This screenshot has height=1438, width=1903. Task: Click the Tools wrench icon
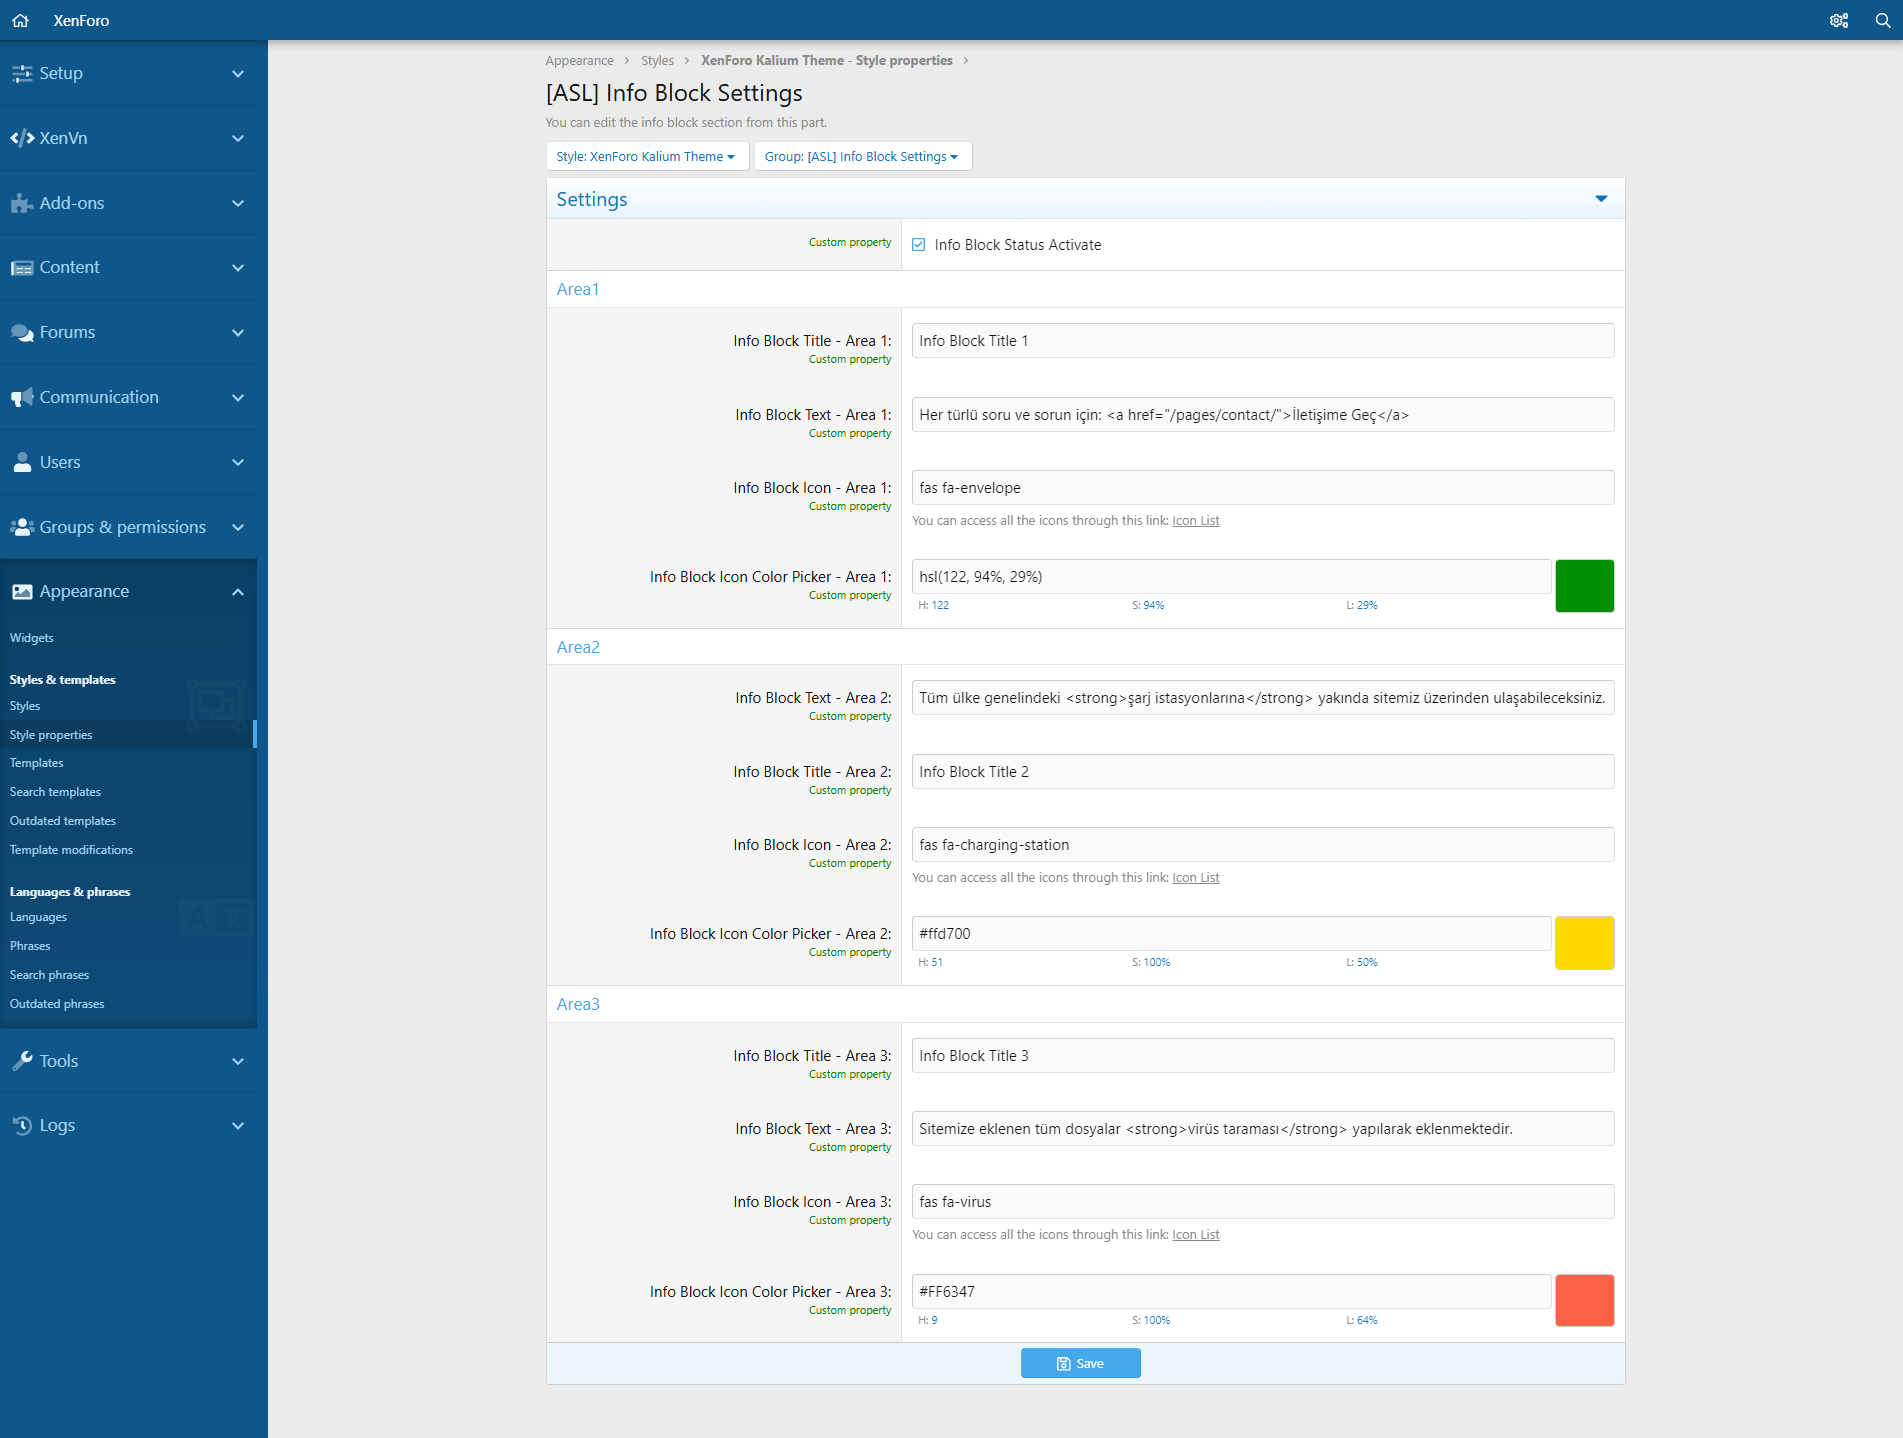click(x=22, y=1061)
